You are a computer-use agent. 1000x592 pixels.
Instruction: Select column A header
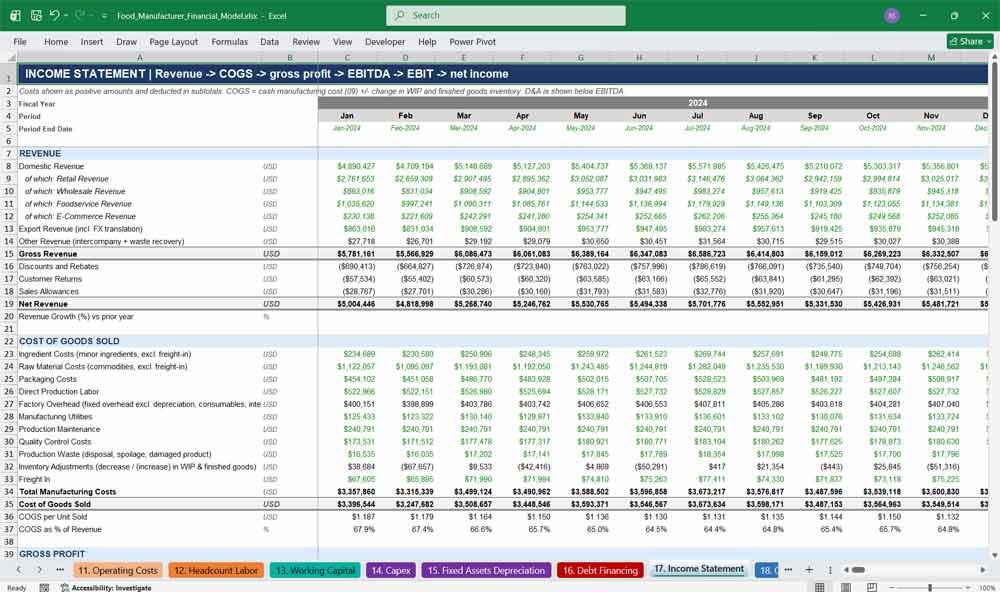[140, 57]
